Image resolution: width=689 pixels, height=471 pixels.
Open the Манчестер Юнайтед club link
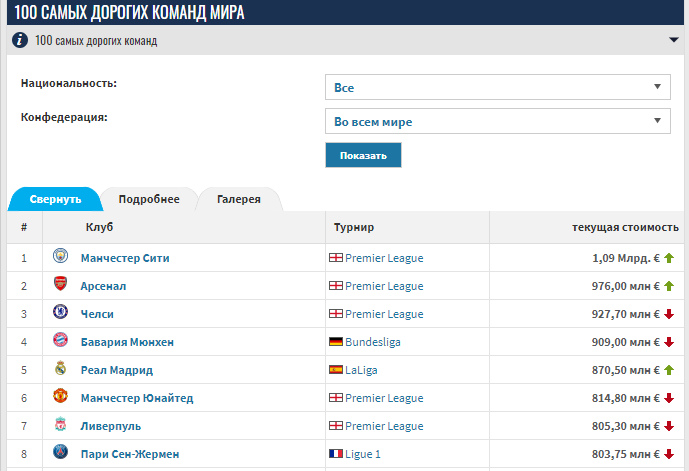coord(137,398)
